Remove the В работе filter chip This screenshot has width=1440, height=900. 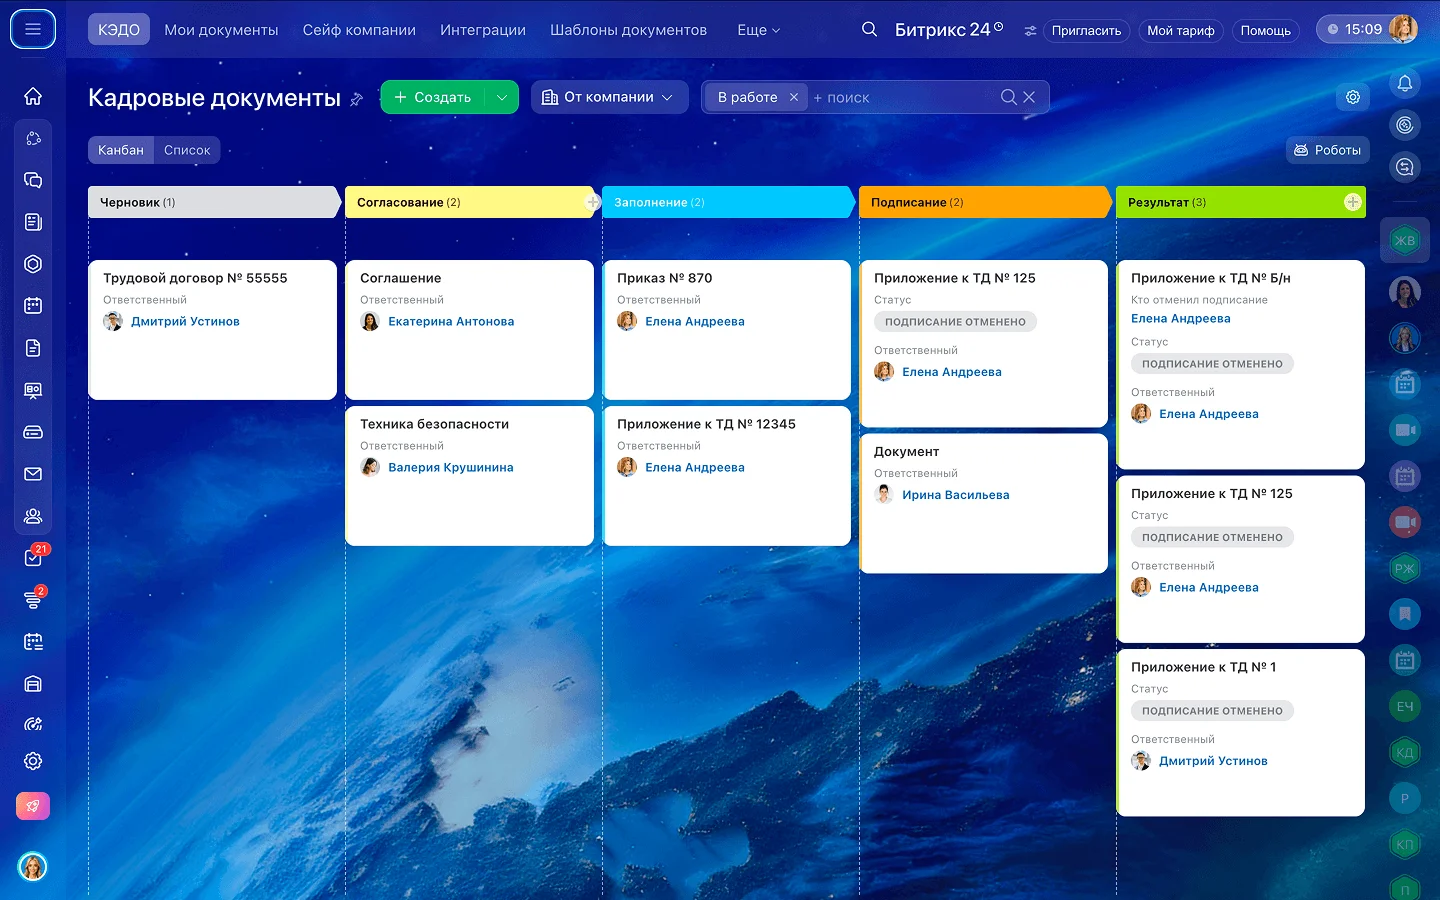pyautogui.click(x=794, y=97)
